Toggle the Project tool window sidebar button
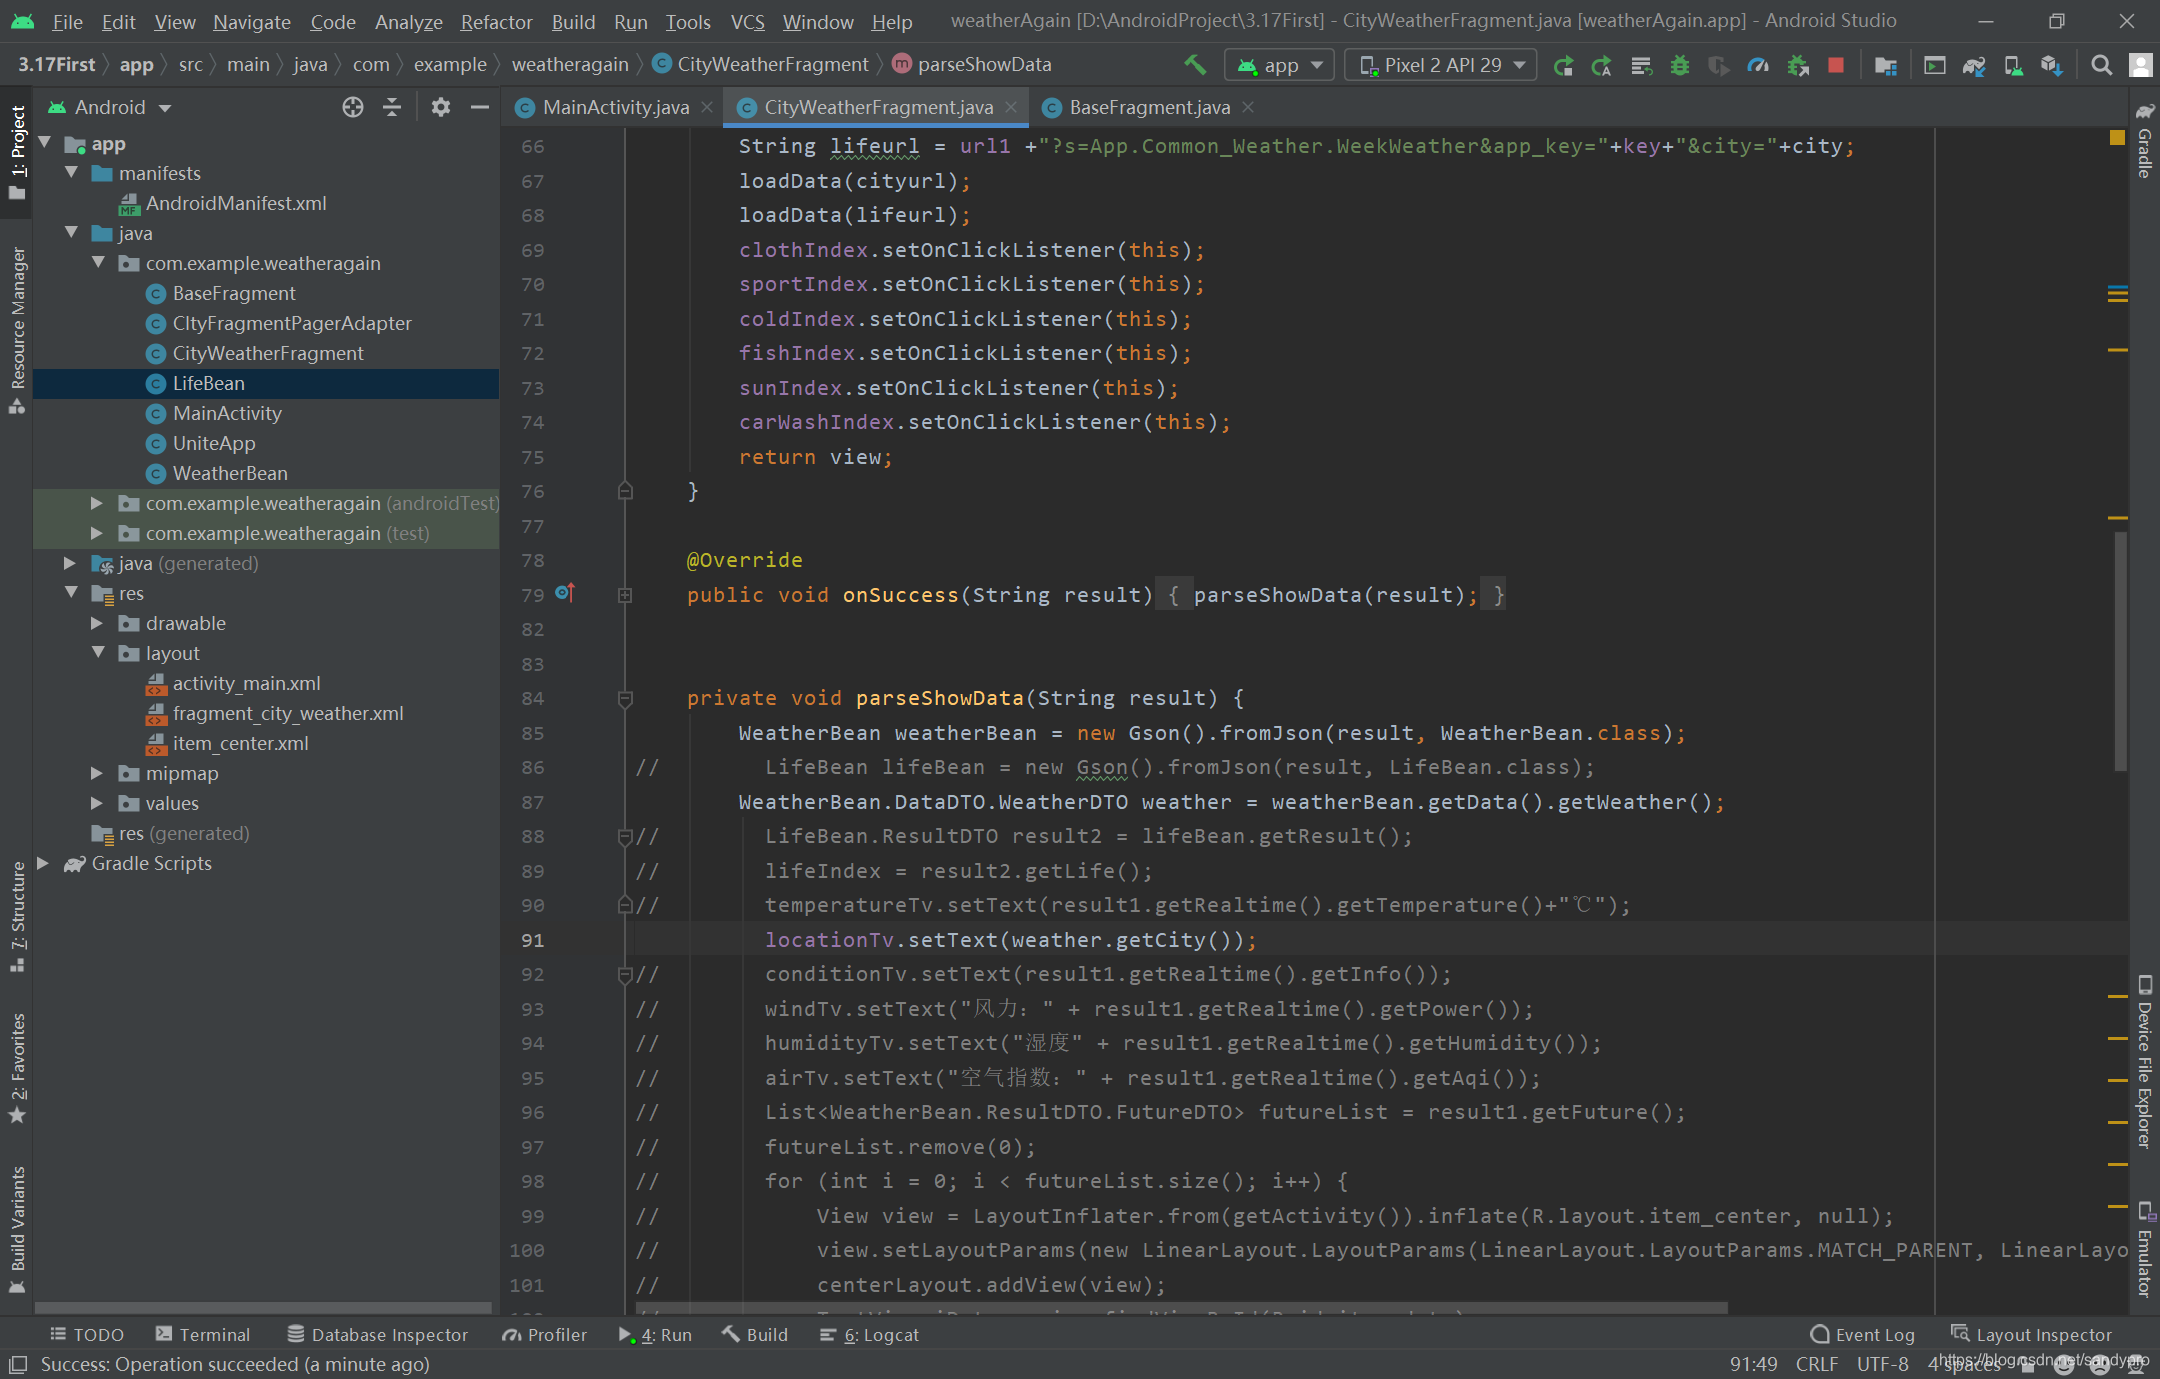Viewport: 2160px width, 1379px height. [x=17, y=150]
